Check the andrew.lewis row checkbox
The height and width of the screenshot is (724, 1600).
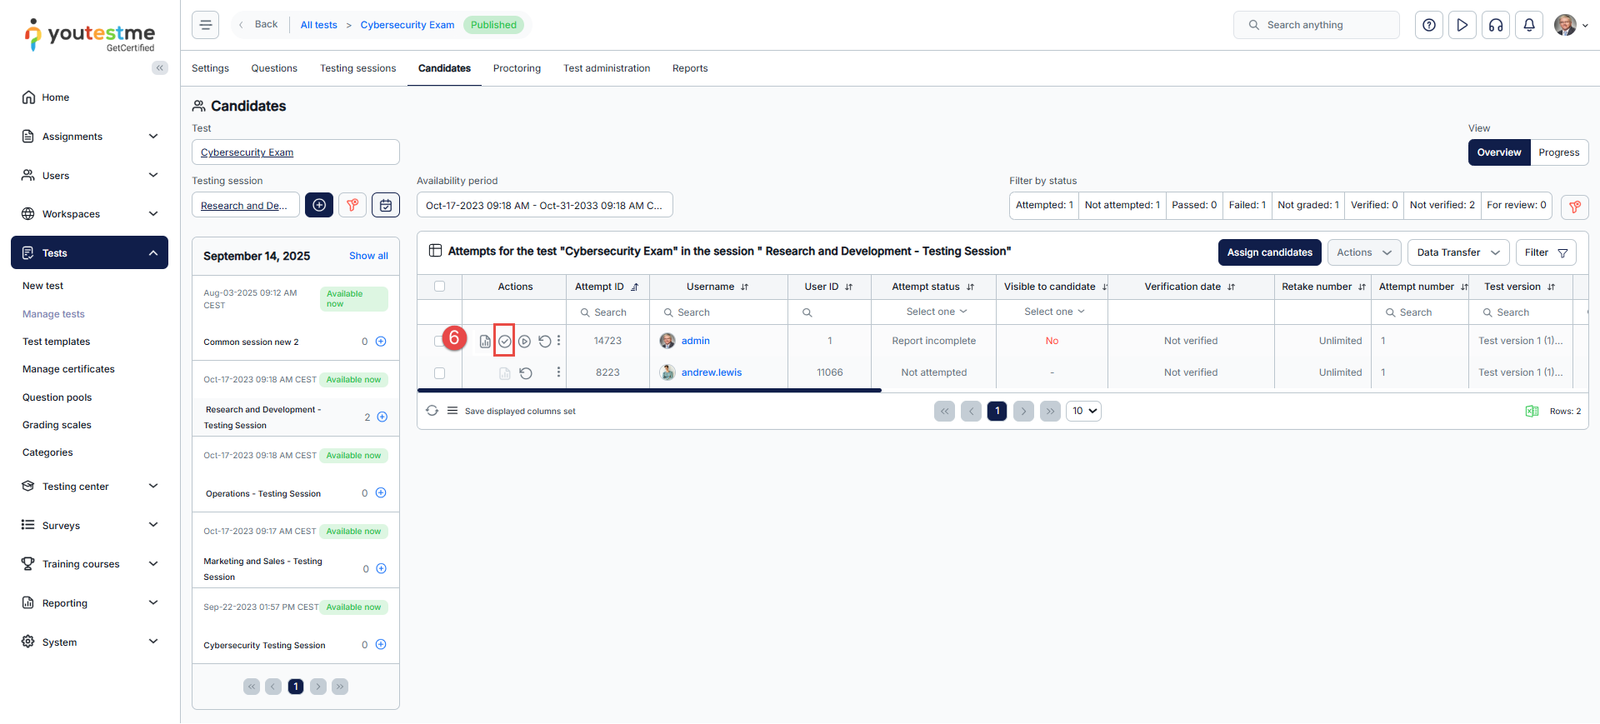pos(439,373)
